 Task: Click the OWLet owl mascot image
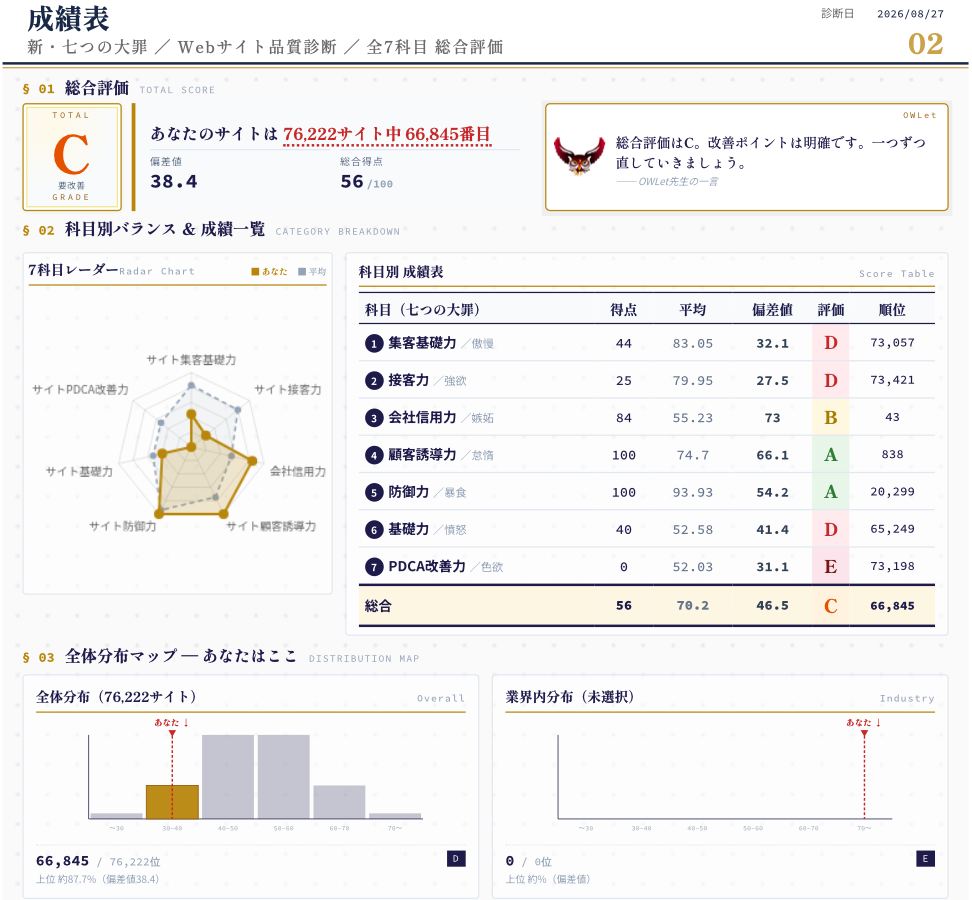579,156
